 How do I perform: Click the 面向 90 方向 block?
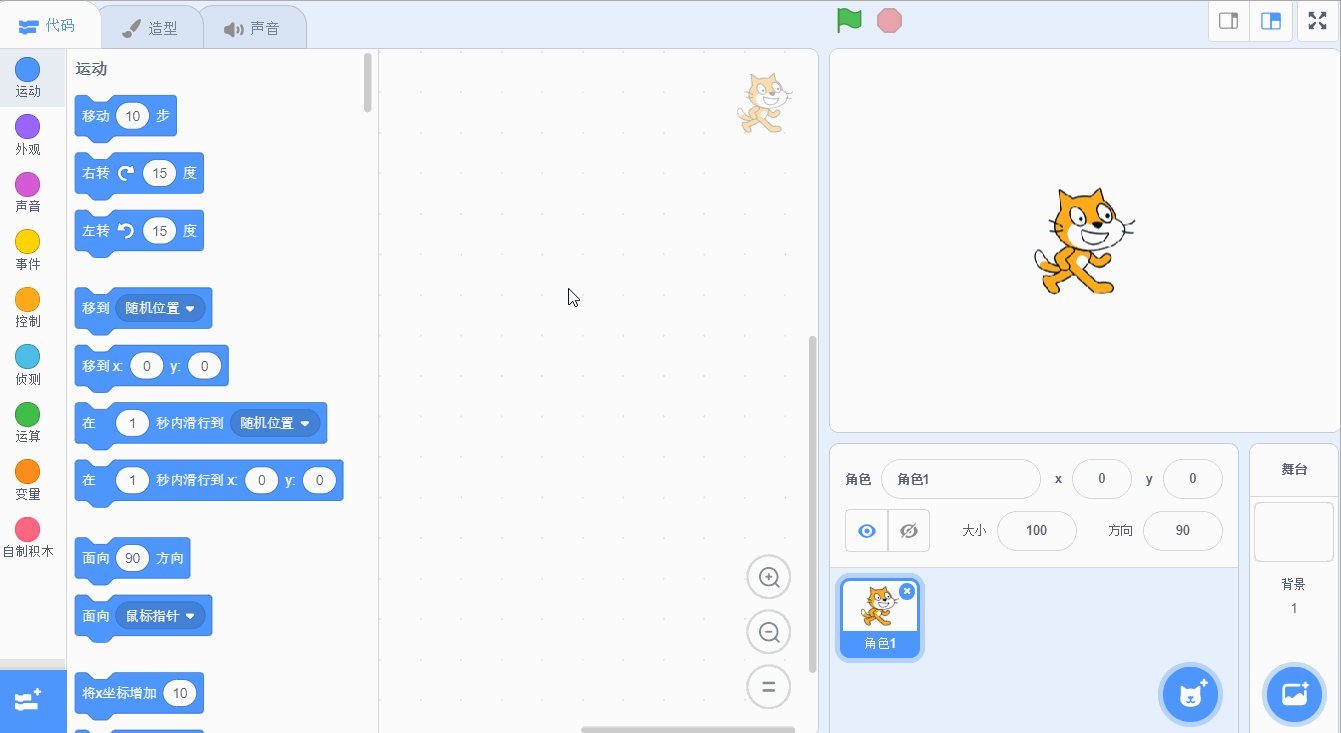coord(132,558)
